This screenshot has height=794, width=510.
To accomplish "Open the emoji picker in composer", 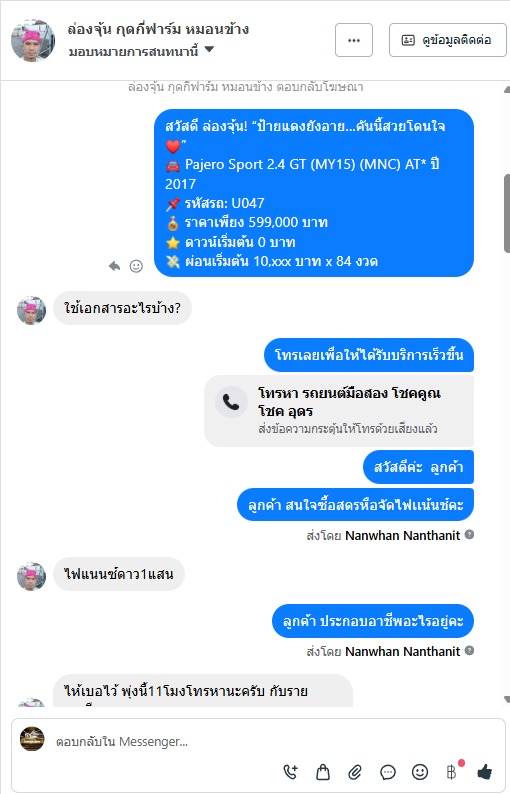I will [x=420, y=772].
